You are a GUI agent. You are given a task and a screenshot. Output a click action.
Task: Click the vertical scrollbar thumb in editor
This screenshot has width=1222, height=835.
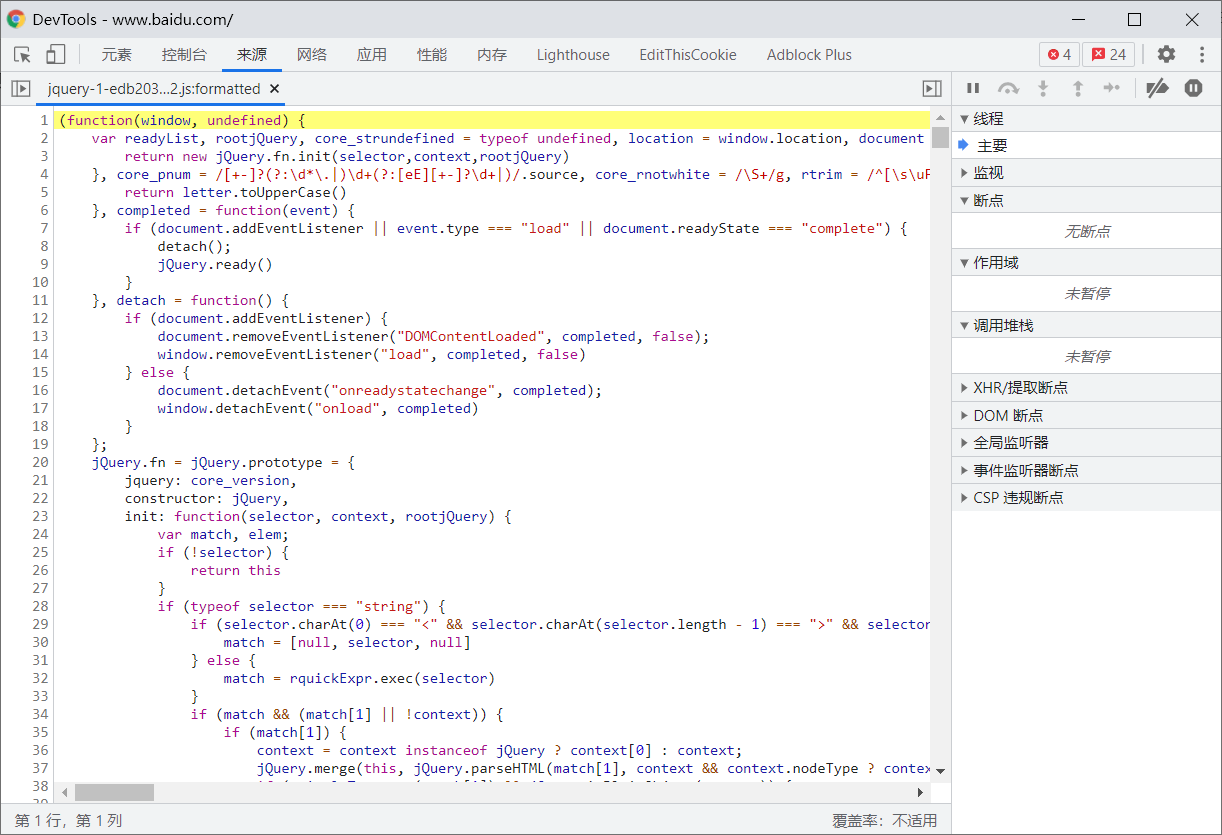[939, 138]
